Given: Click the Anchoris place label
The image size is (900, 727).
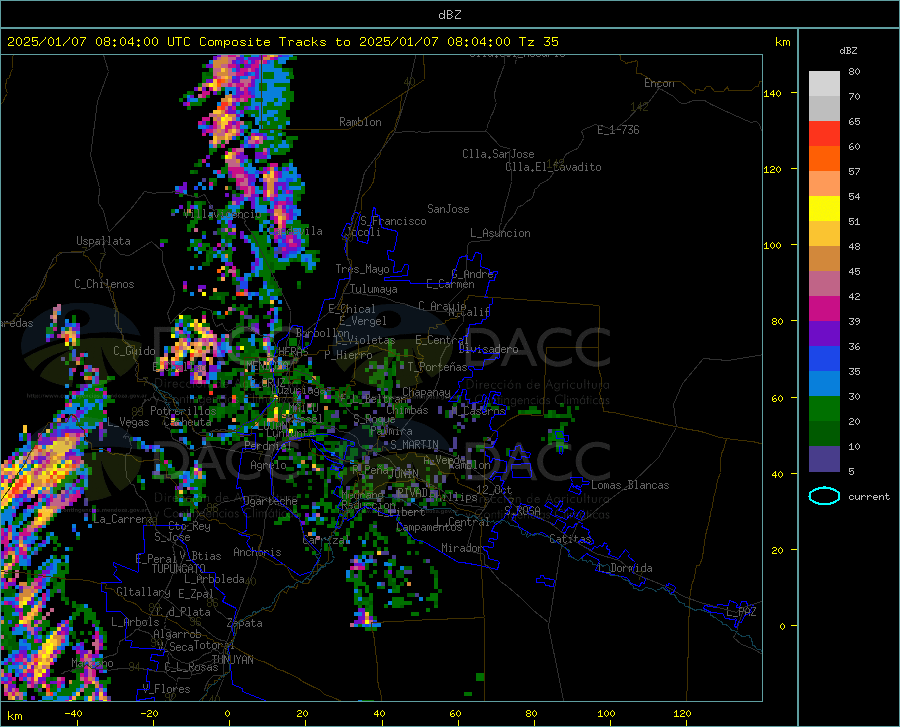Looking at the screenshot, I should pyautogui.click(x=257, y=552).
